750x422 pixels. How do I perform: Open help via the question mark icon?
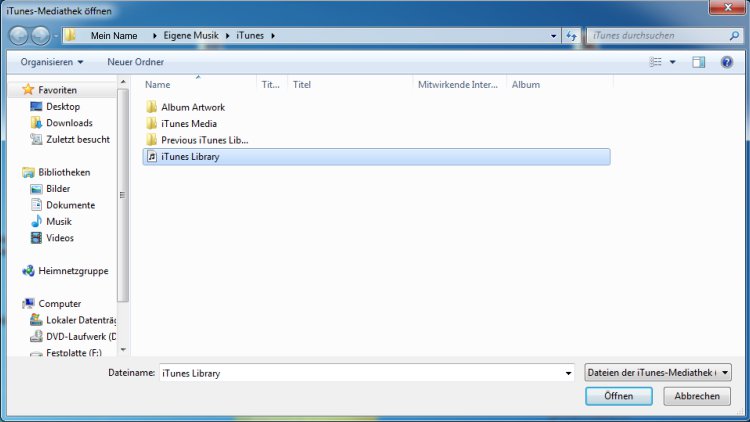coord(727,62)
